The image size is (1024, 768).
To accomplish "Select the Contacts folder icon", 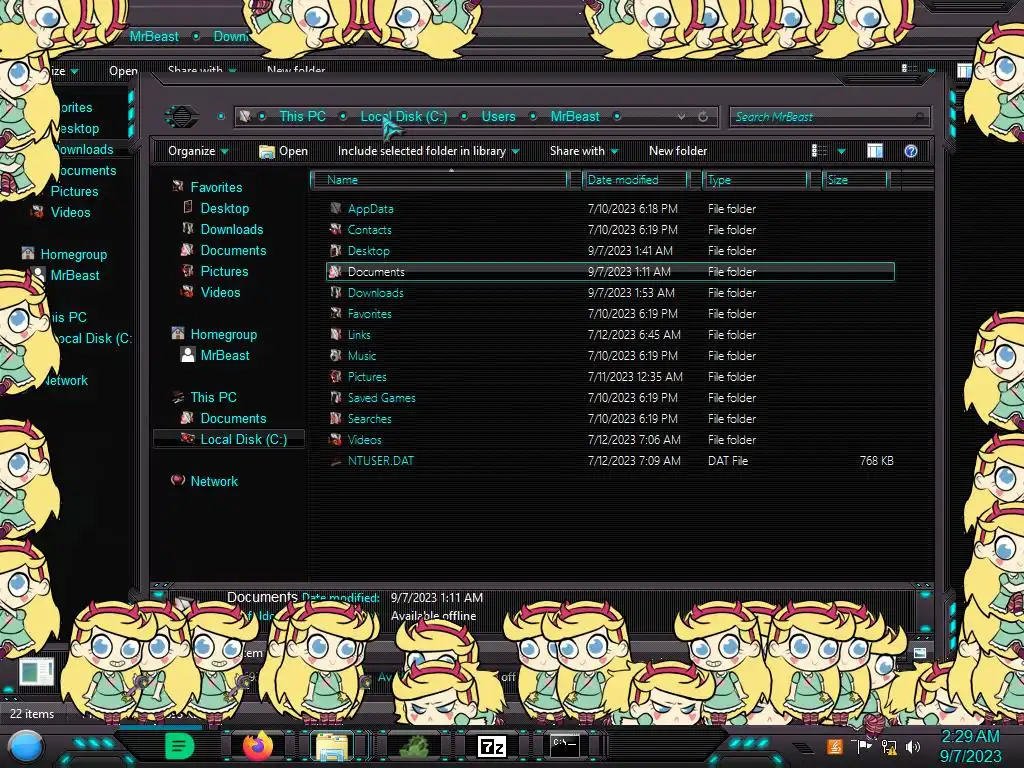I will [336, 229].
